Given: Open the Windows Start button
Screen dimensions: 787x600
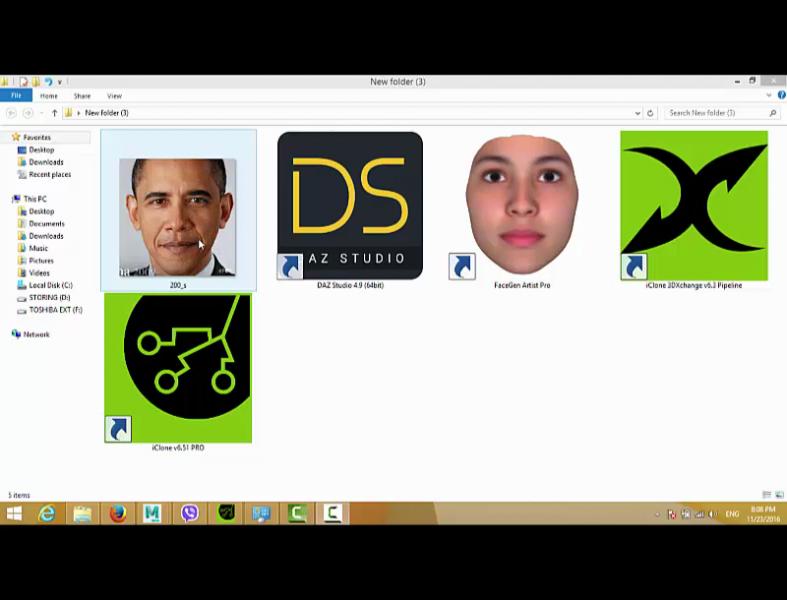Looking at the screenshot, I should click(14, 513).
